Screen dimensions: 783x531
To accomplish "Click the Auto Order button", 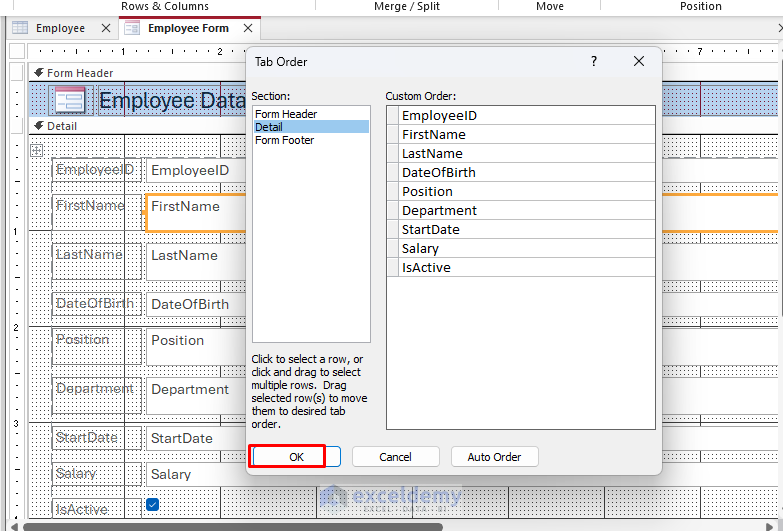I will pyautogui.click(x=494, y=457).
